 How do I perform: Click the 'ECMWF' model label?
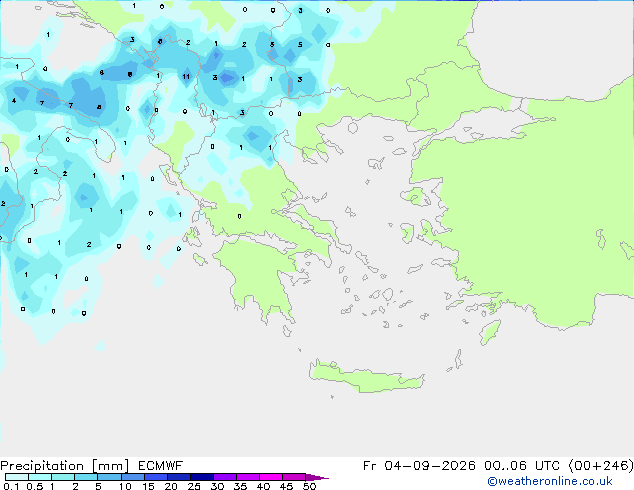click(161, 466)
